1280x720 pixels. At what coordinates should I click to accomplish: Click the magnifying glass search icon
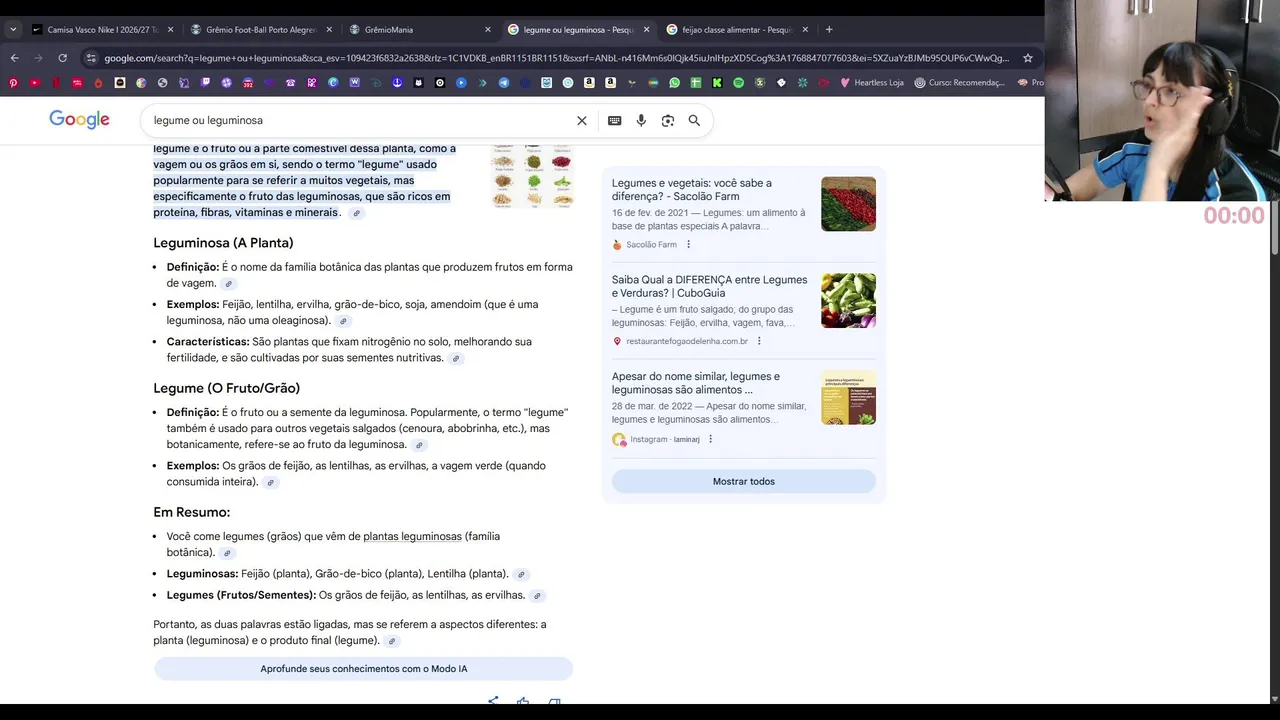694,120
